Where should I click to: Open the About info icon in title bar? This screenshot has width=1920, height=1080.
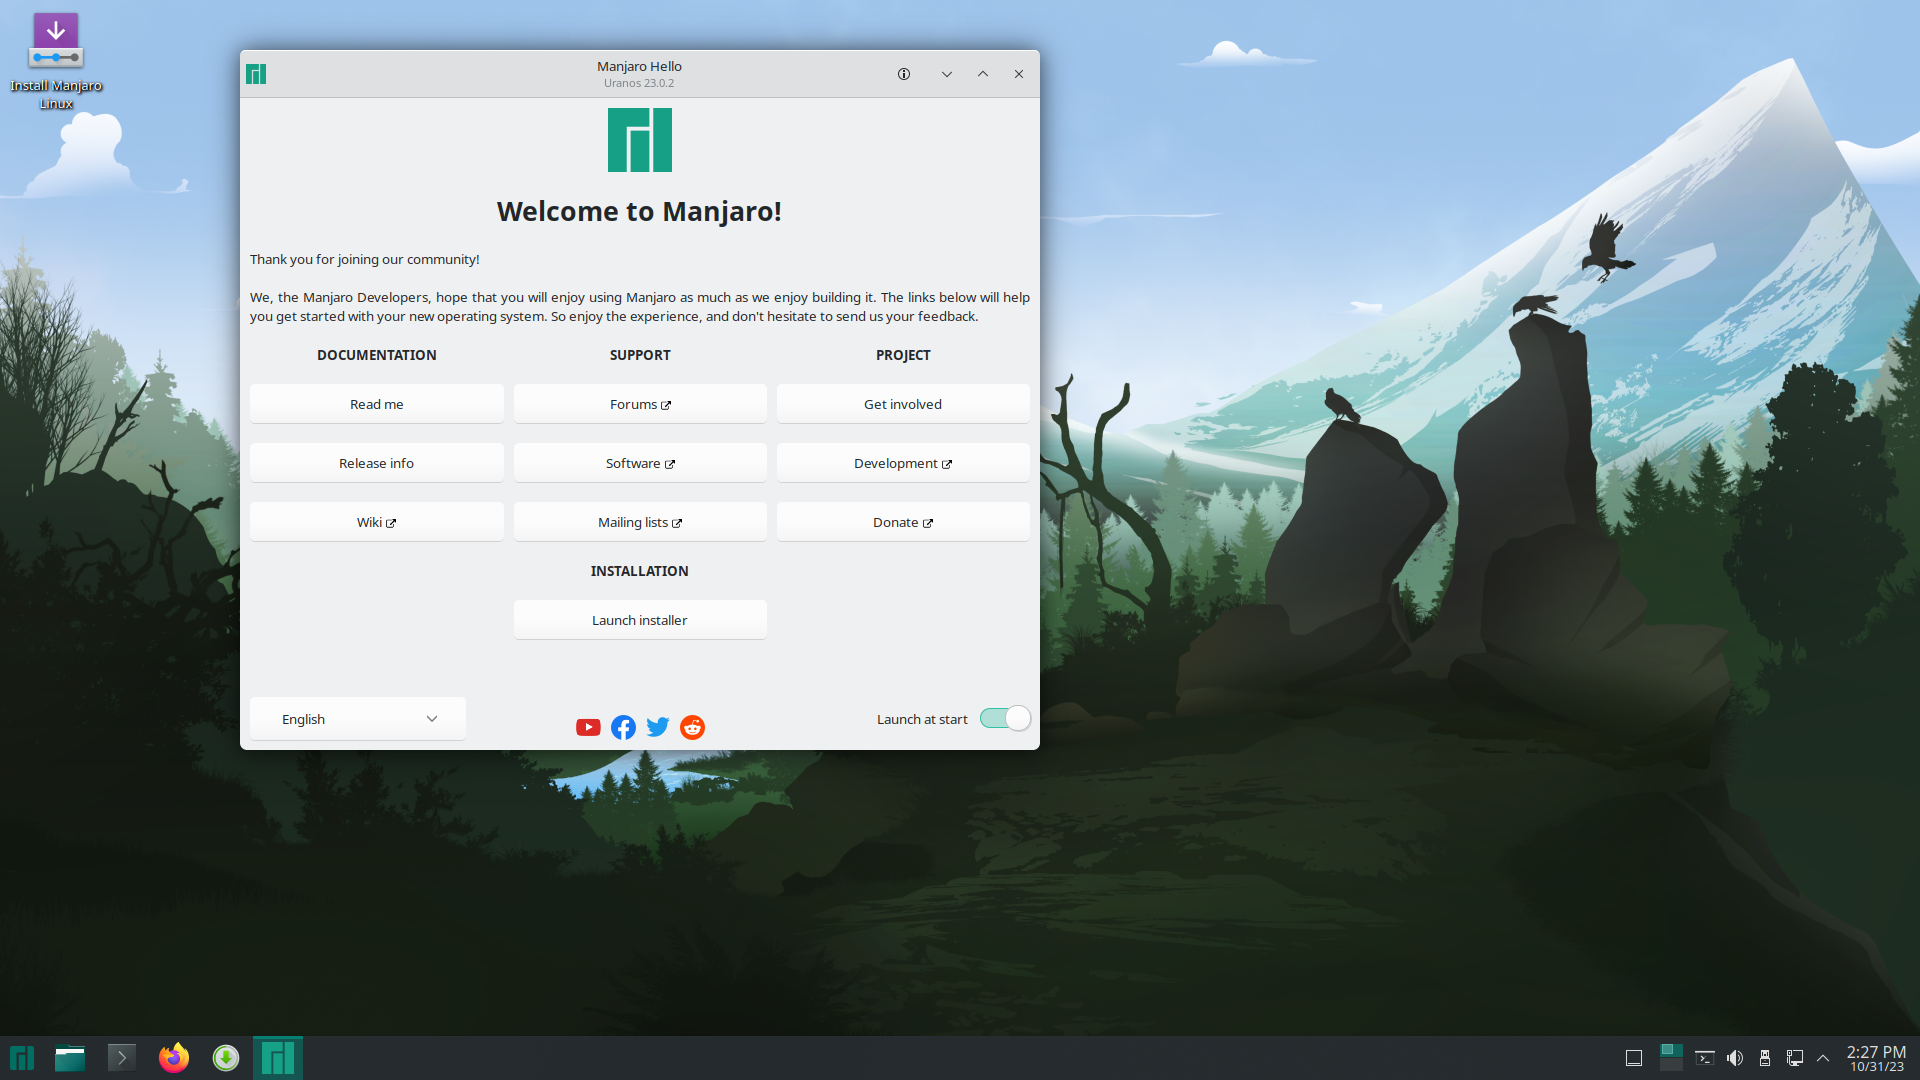click(904, 74)
